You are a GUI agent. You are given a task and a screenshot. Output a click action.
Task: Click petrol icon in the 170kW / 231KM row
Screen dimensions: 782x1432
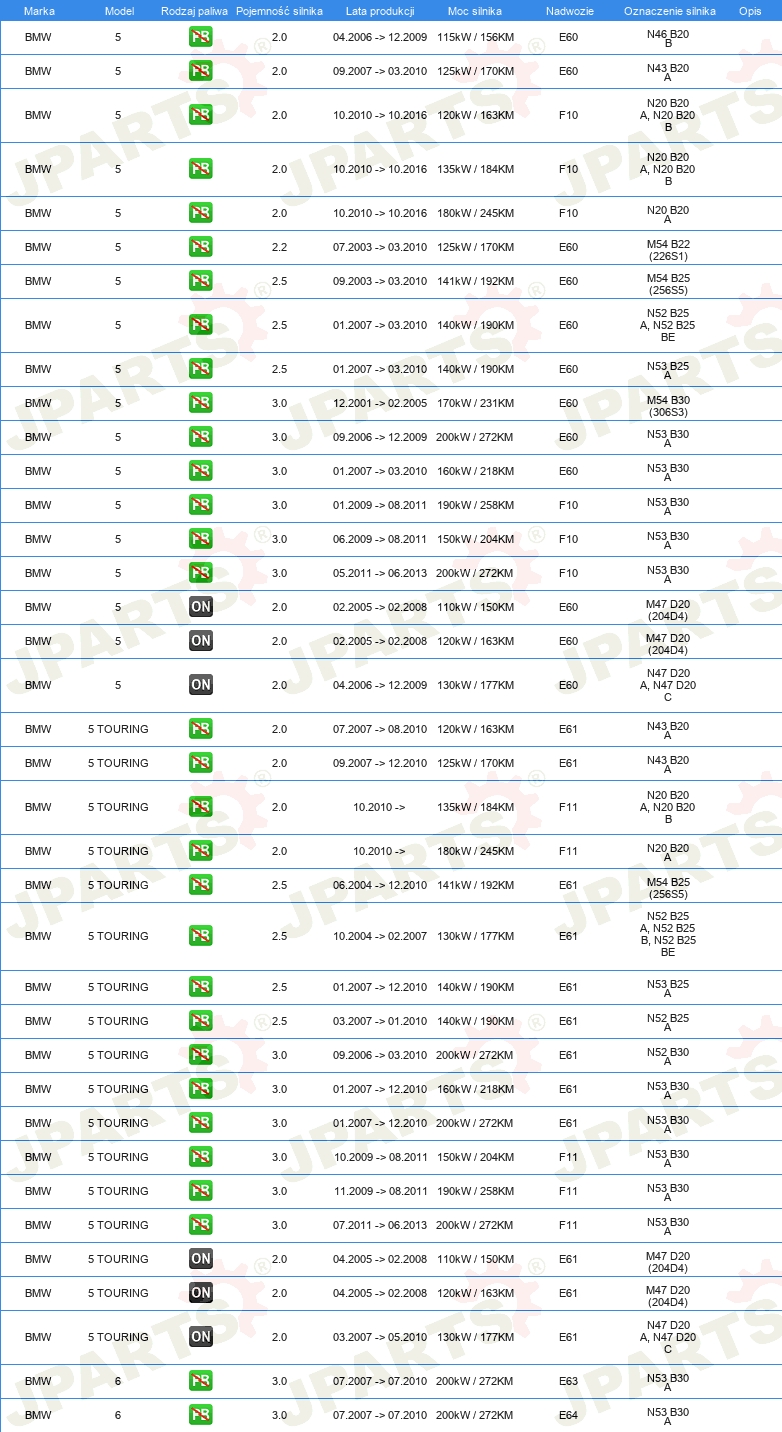[201, 403]
